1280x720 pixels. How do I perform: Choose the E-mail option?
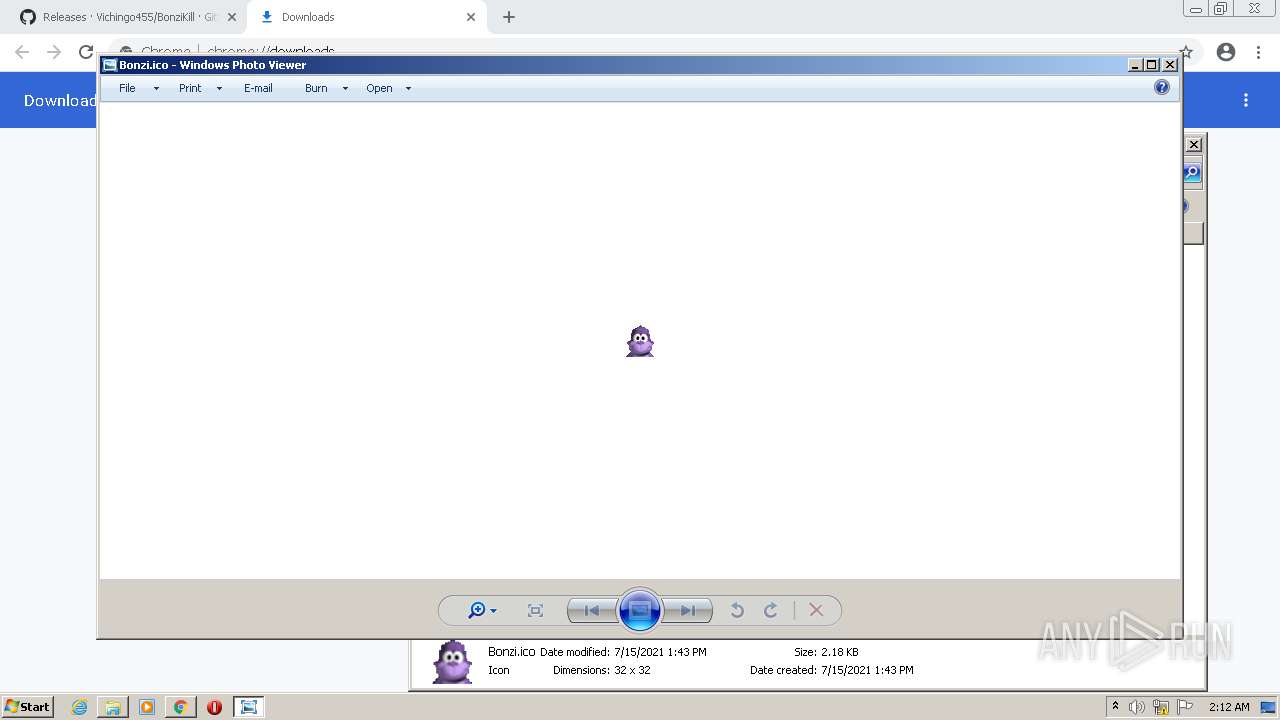258,88
